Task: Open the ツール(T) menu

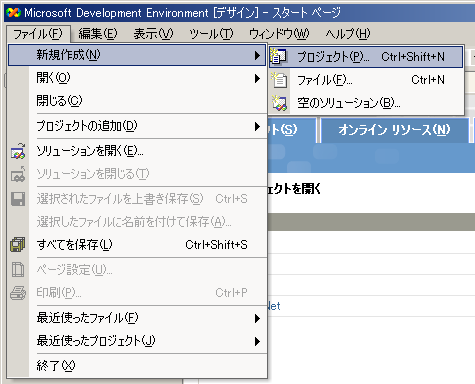Action: pyautogui.click(x=211, y=34)
